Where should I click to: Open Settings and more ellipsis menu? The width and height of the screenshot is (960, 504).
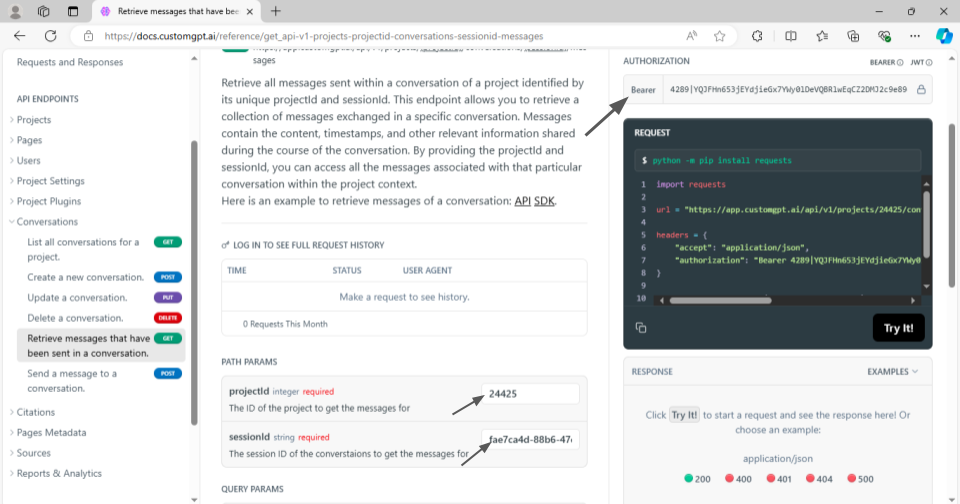[x=915, y=36]
